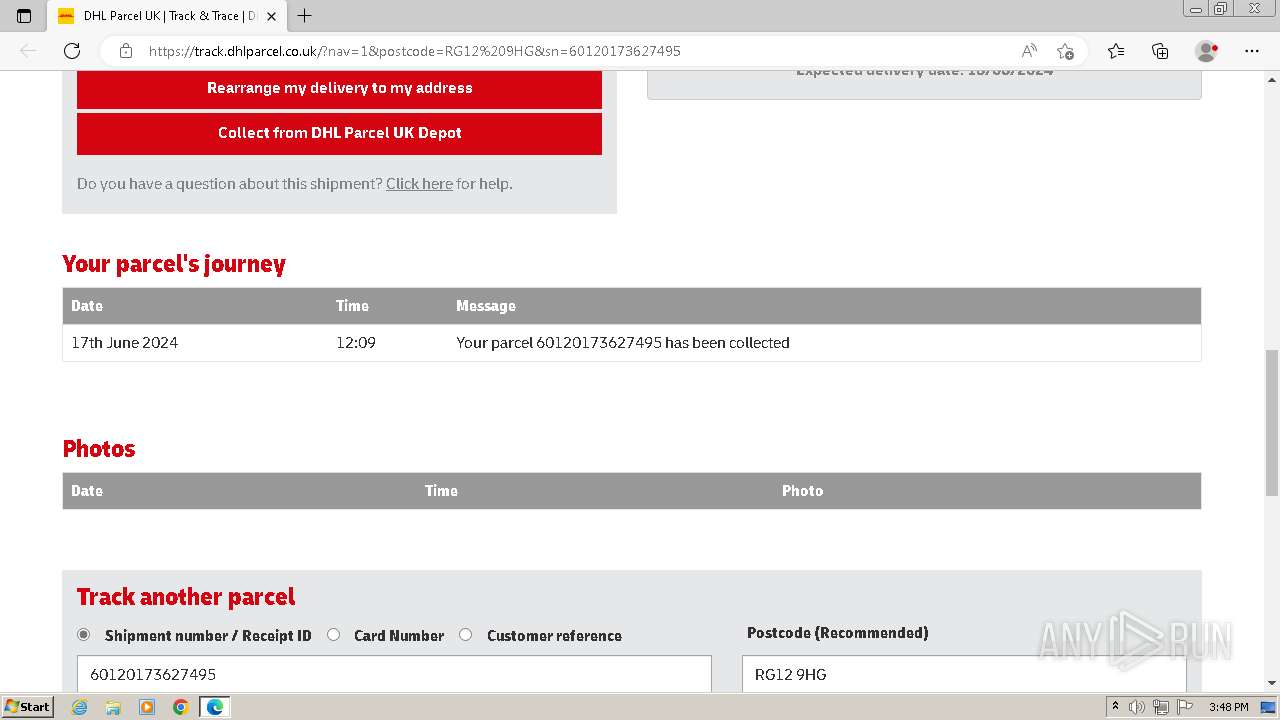1280x720 pixels.
Task: Open a new browser tab
Action: coord(305,16)
